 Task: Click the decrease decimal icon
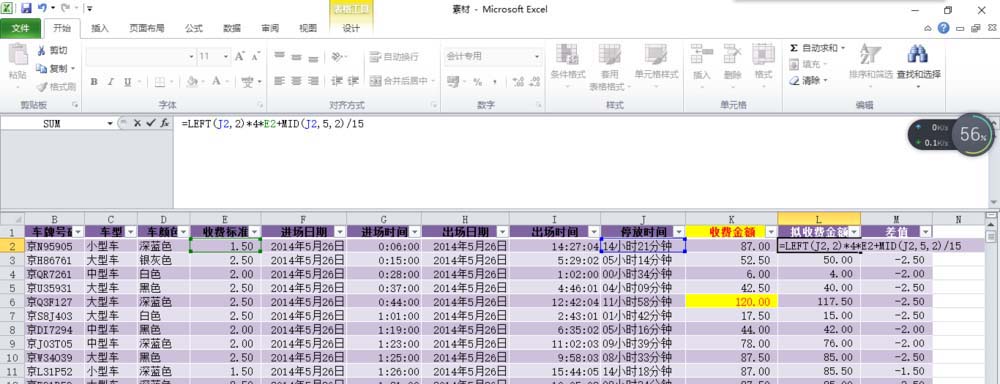(534, 82)
